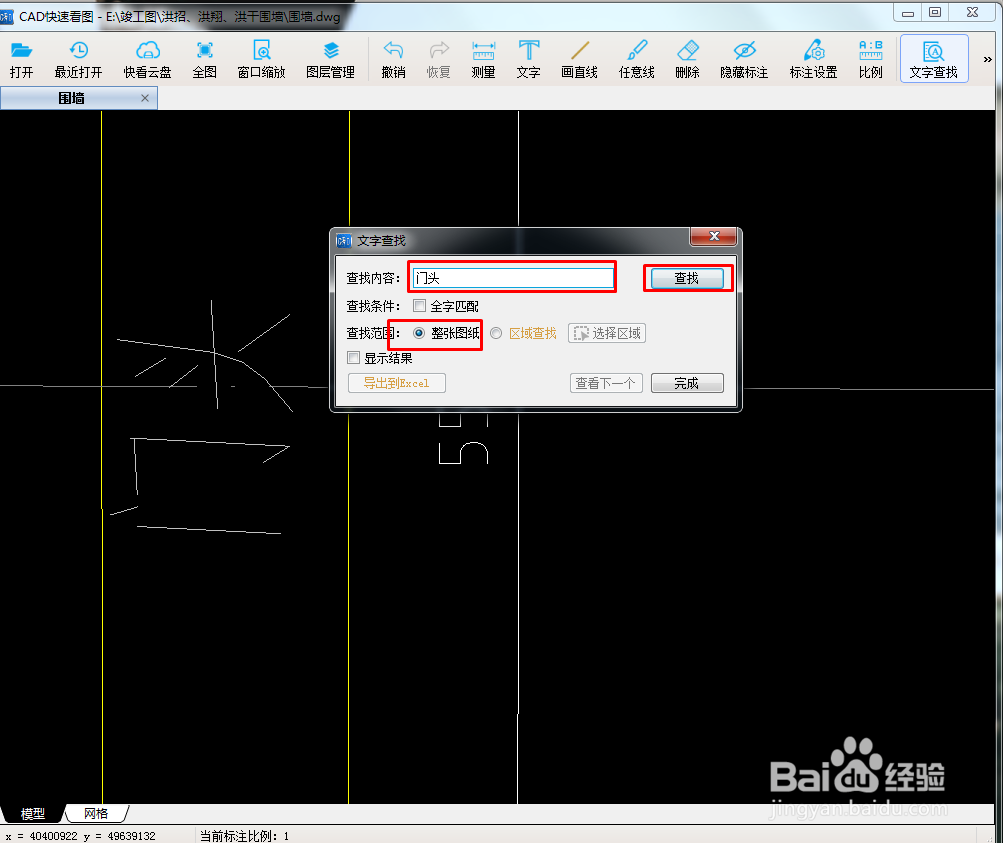The image size is (1003, 843).
Task: Select the 文字 text tool
Action: [x=529, y=59]
